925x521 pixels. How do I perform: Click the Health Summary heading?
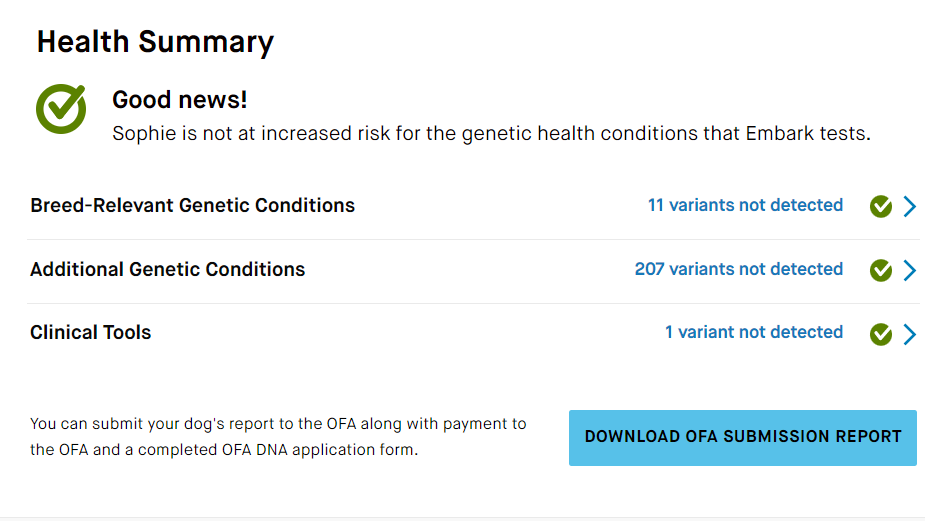[x=155, y=42]
